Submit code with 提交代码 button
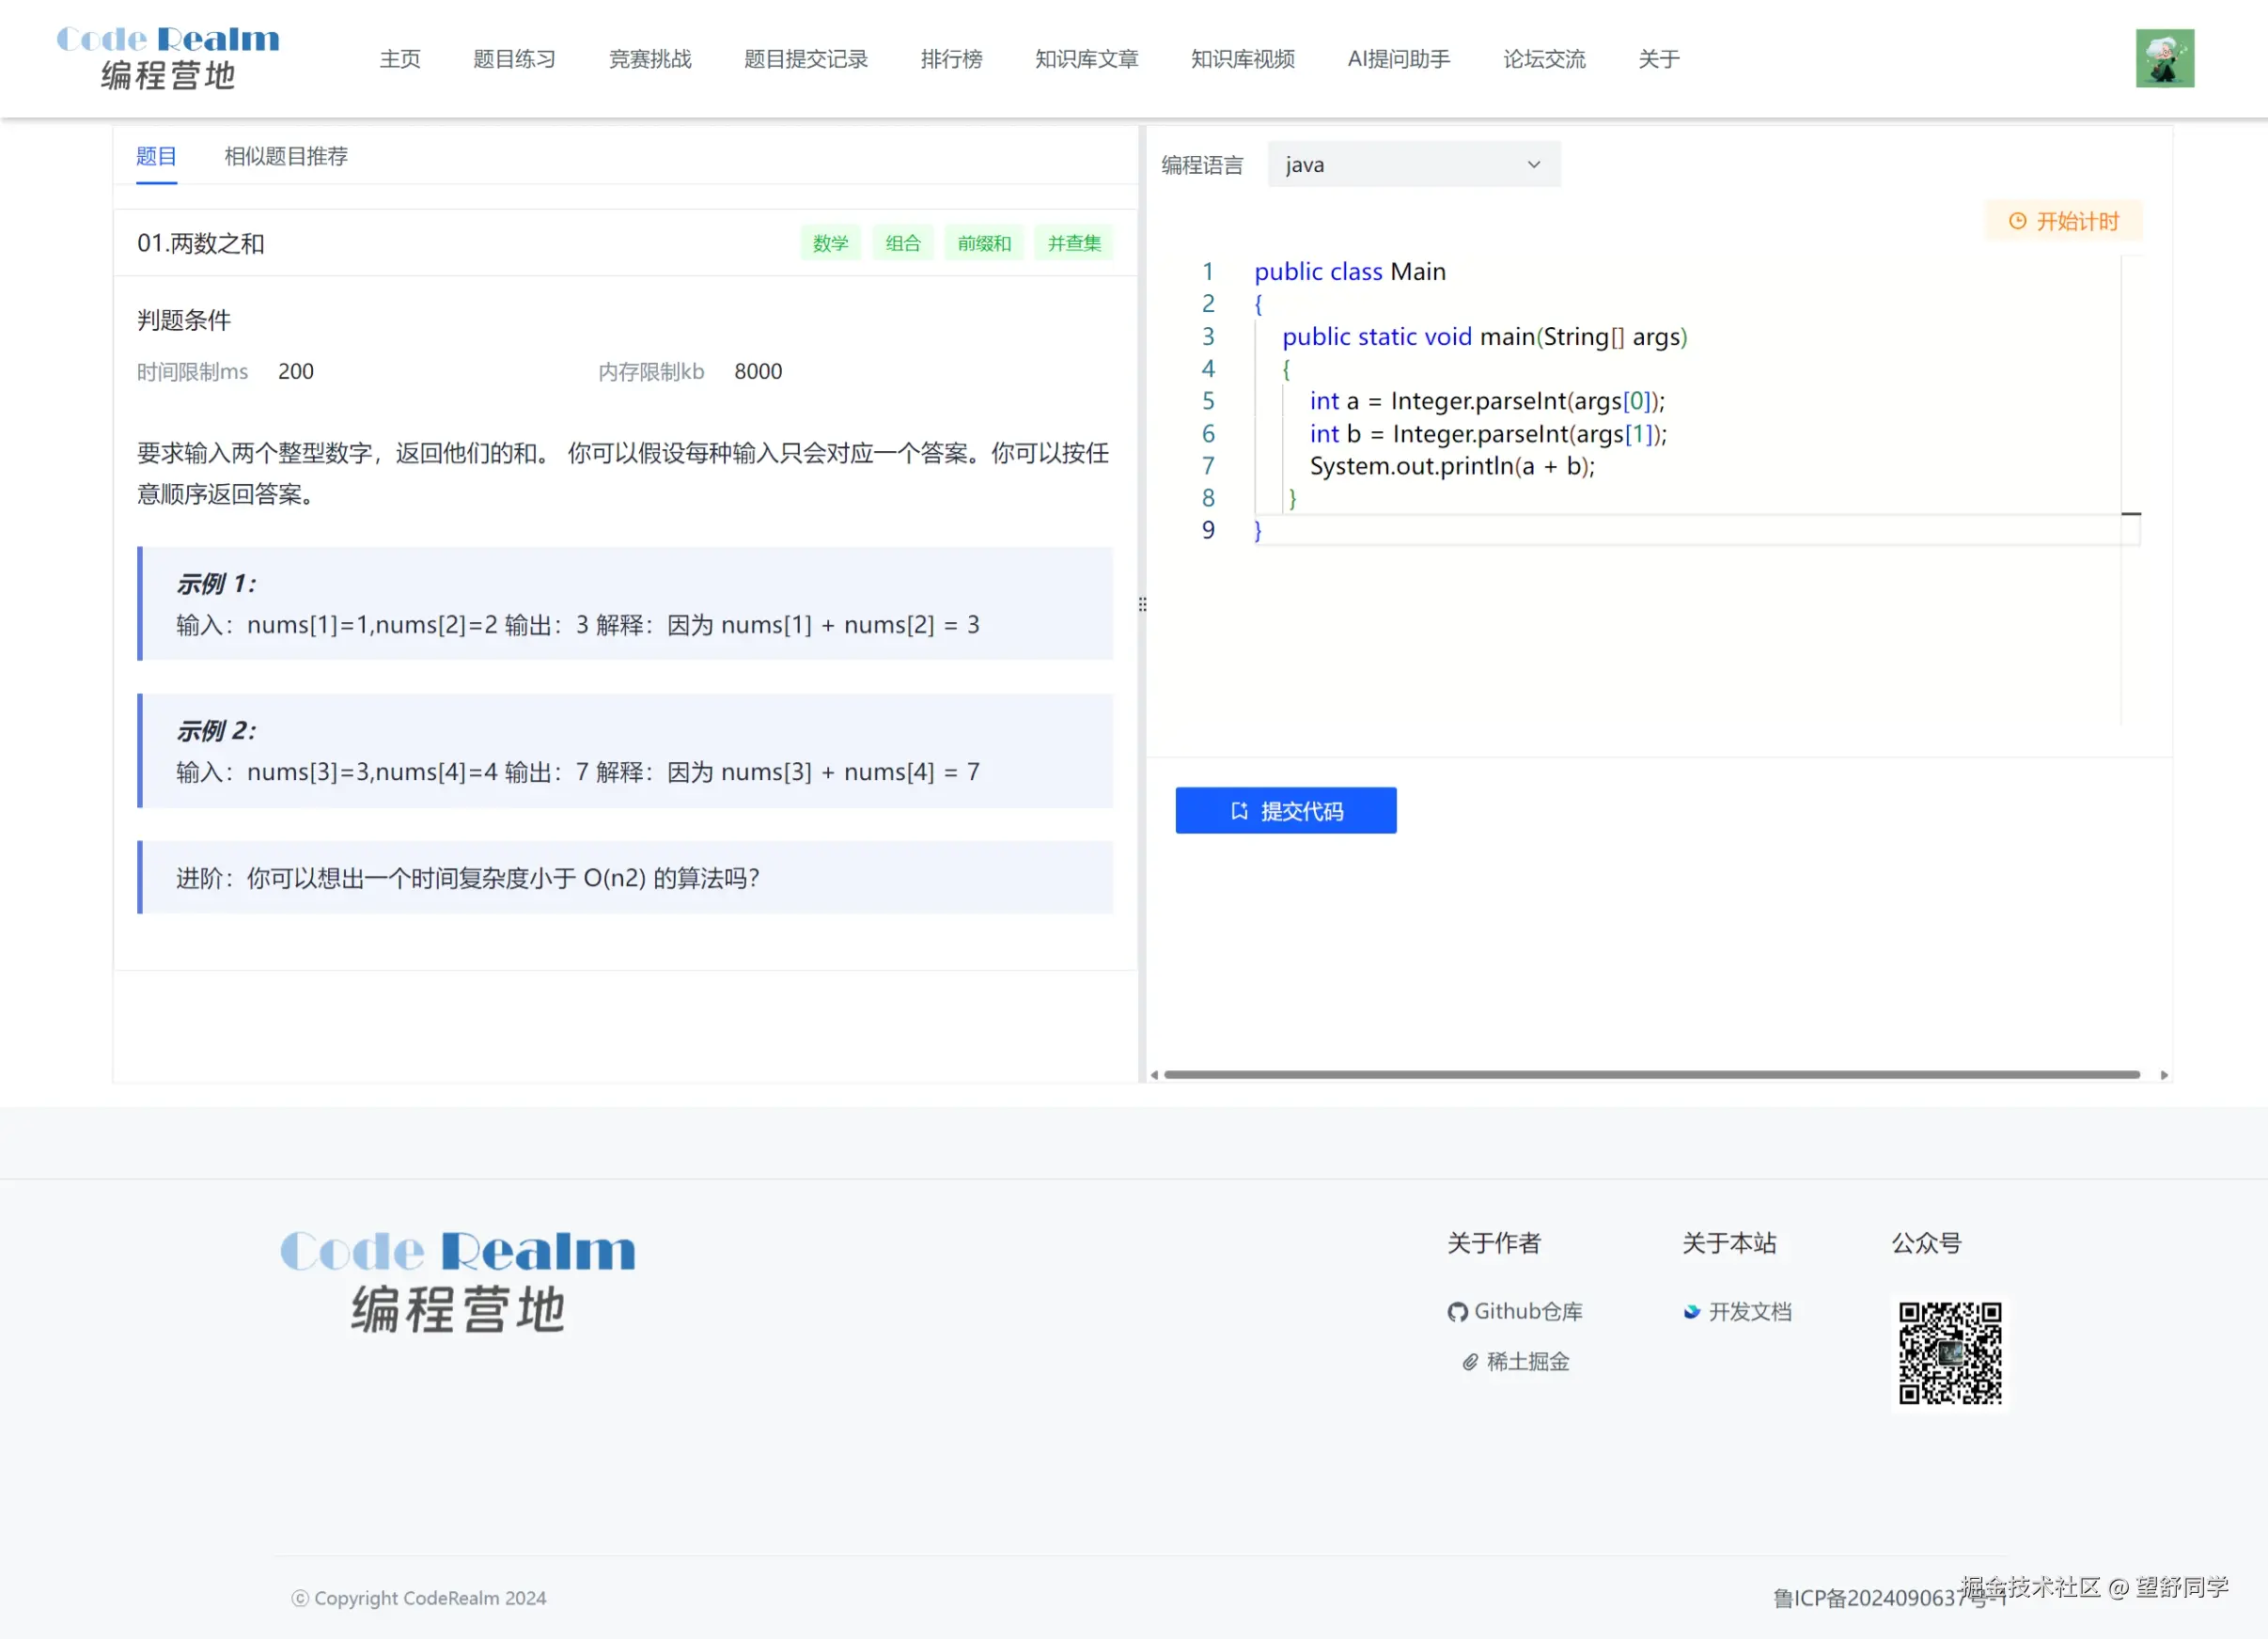The width and height of the screenshot is (2268, 1639). click(1285, 810)
